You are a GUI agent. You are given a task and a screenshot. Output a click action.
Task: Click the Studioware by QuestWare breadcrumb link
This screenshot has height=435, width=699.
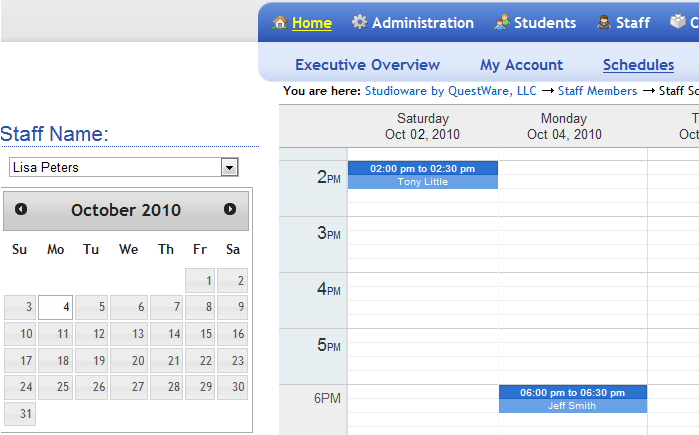click(x=450, y=91)
